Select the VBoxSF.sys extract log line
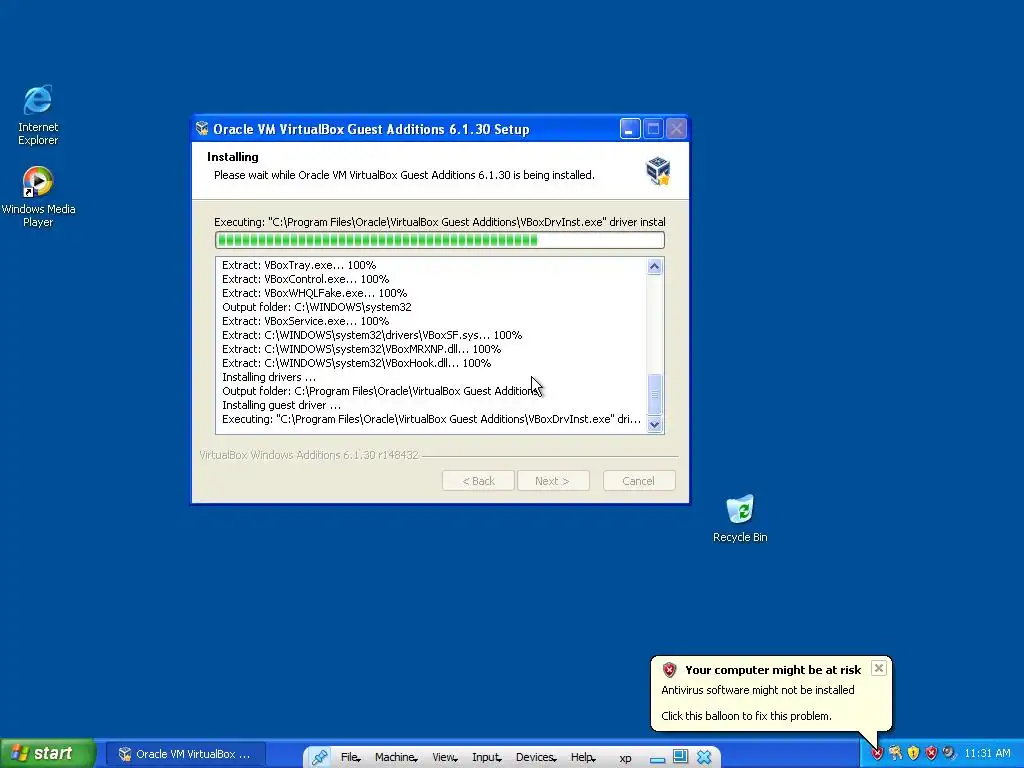Viewport: 1024px width, 768px height. coord(372,335)
